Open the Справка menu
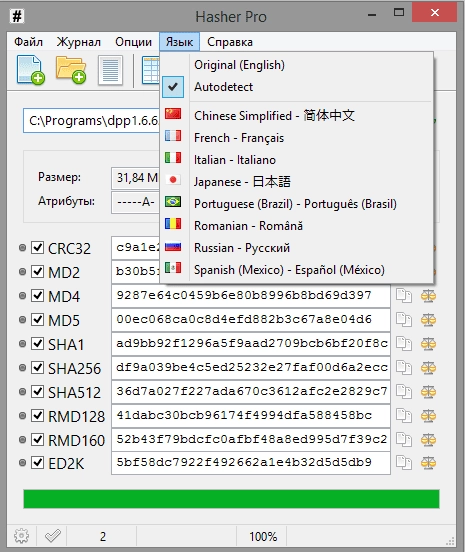The width and height of the screenshot is (465, 552). (230, 42)
